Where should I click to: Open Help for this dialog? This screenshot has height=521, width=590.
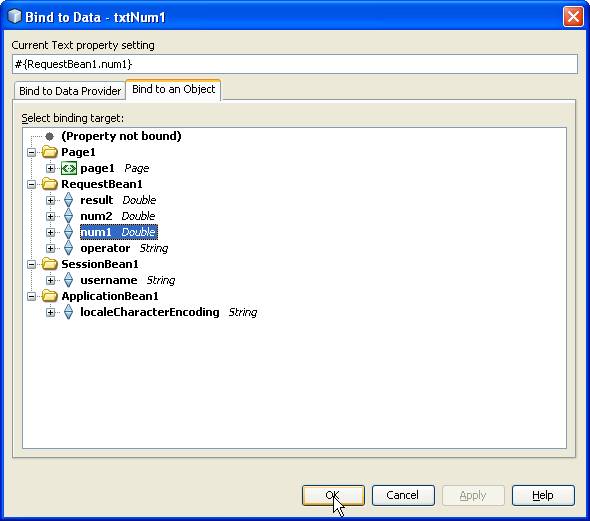543,495
